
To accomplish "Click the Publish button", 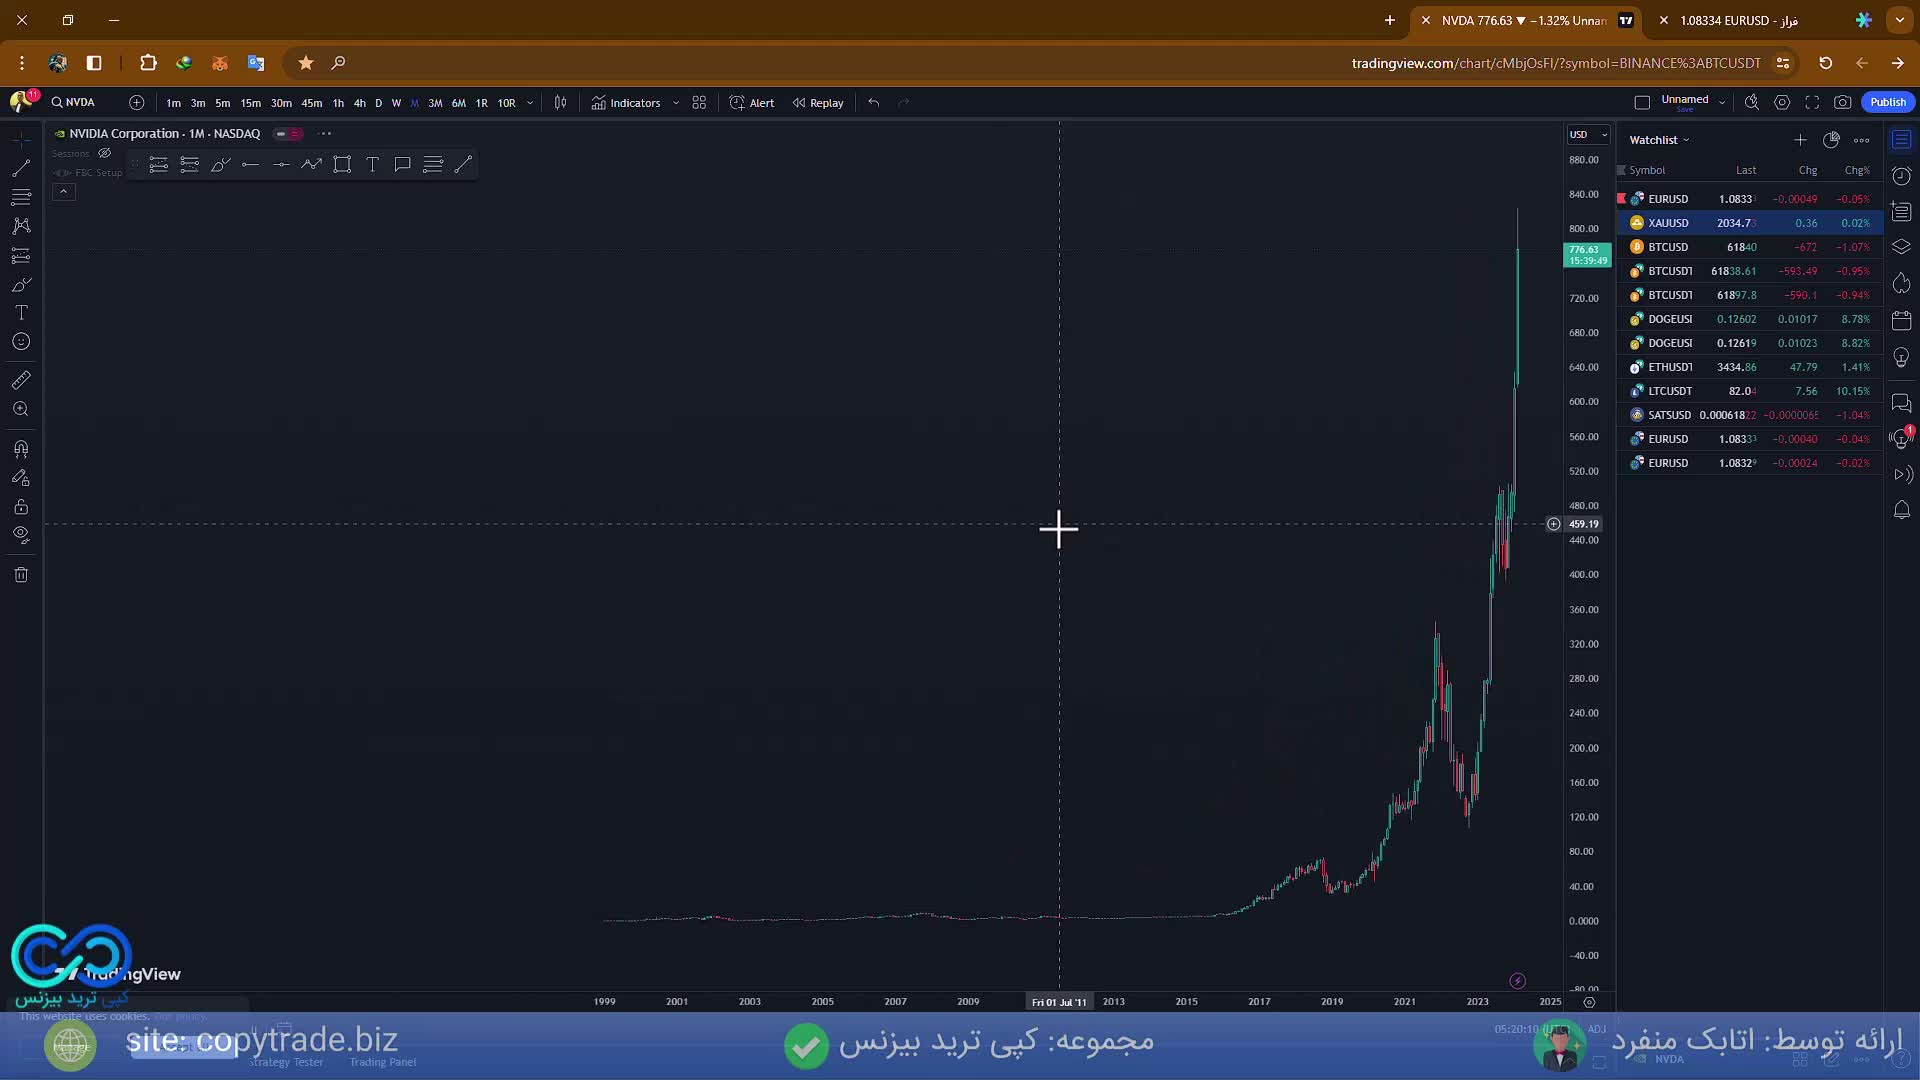I will [1887, 102].
